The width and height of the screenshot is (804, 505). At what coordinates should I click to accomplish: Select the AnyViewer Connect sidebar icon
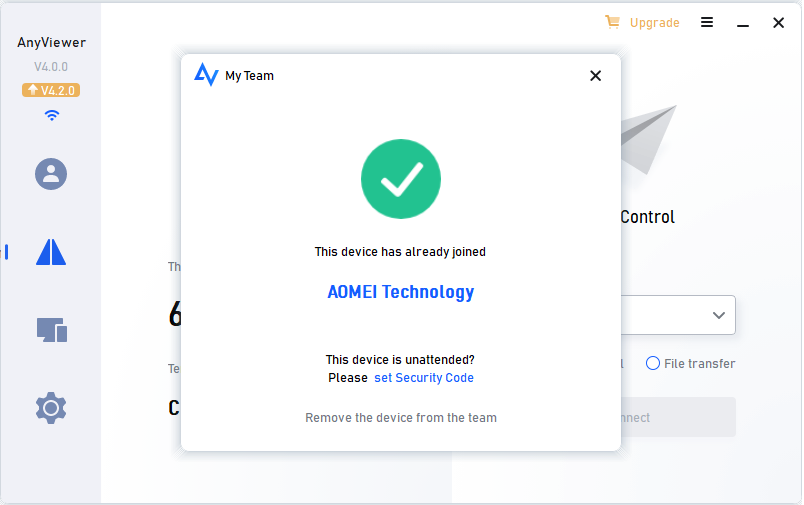(x=51, y=252)
